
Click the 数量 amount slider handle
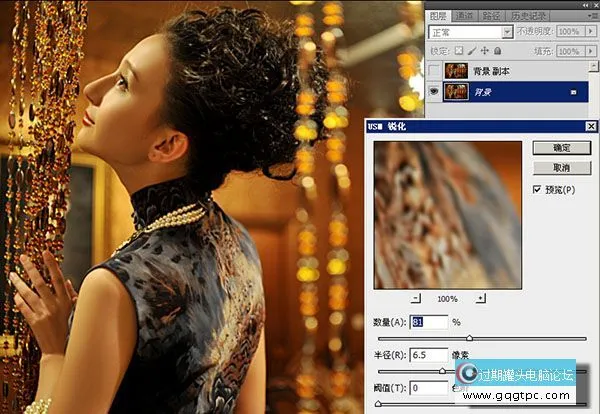pos(469,338)
